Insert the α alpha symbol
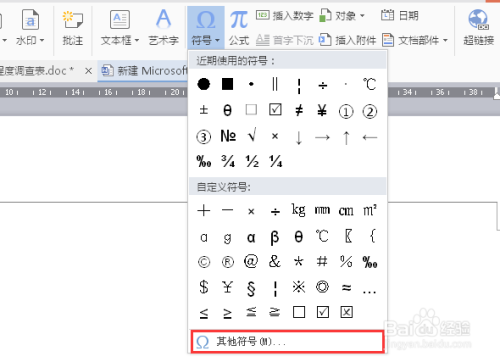 pyautogui.click(x=251, y=238)
